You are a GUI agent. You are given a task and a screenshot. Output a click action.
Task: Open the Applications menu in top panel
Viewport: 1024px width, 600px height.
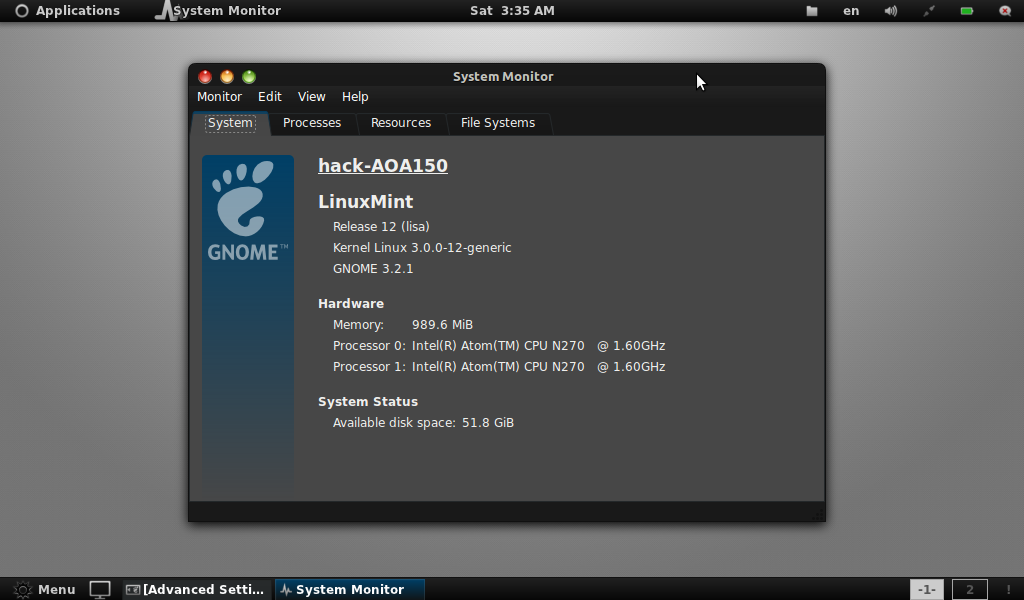pos(68,10)
